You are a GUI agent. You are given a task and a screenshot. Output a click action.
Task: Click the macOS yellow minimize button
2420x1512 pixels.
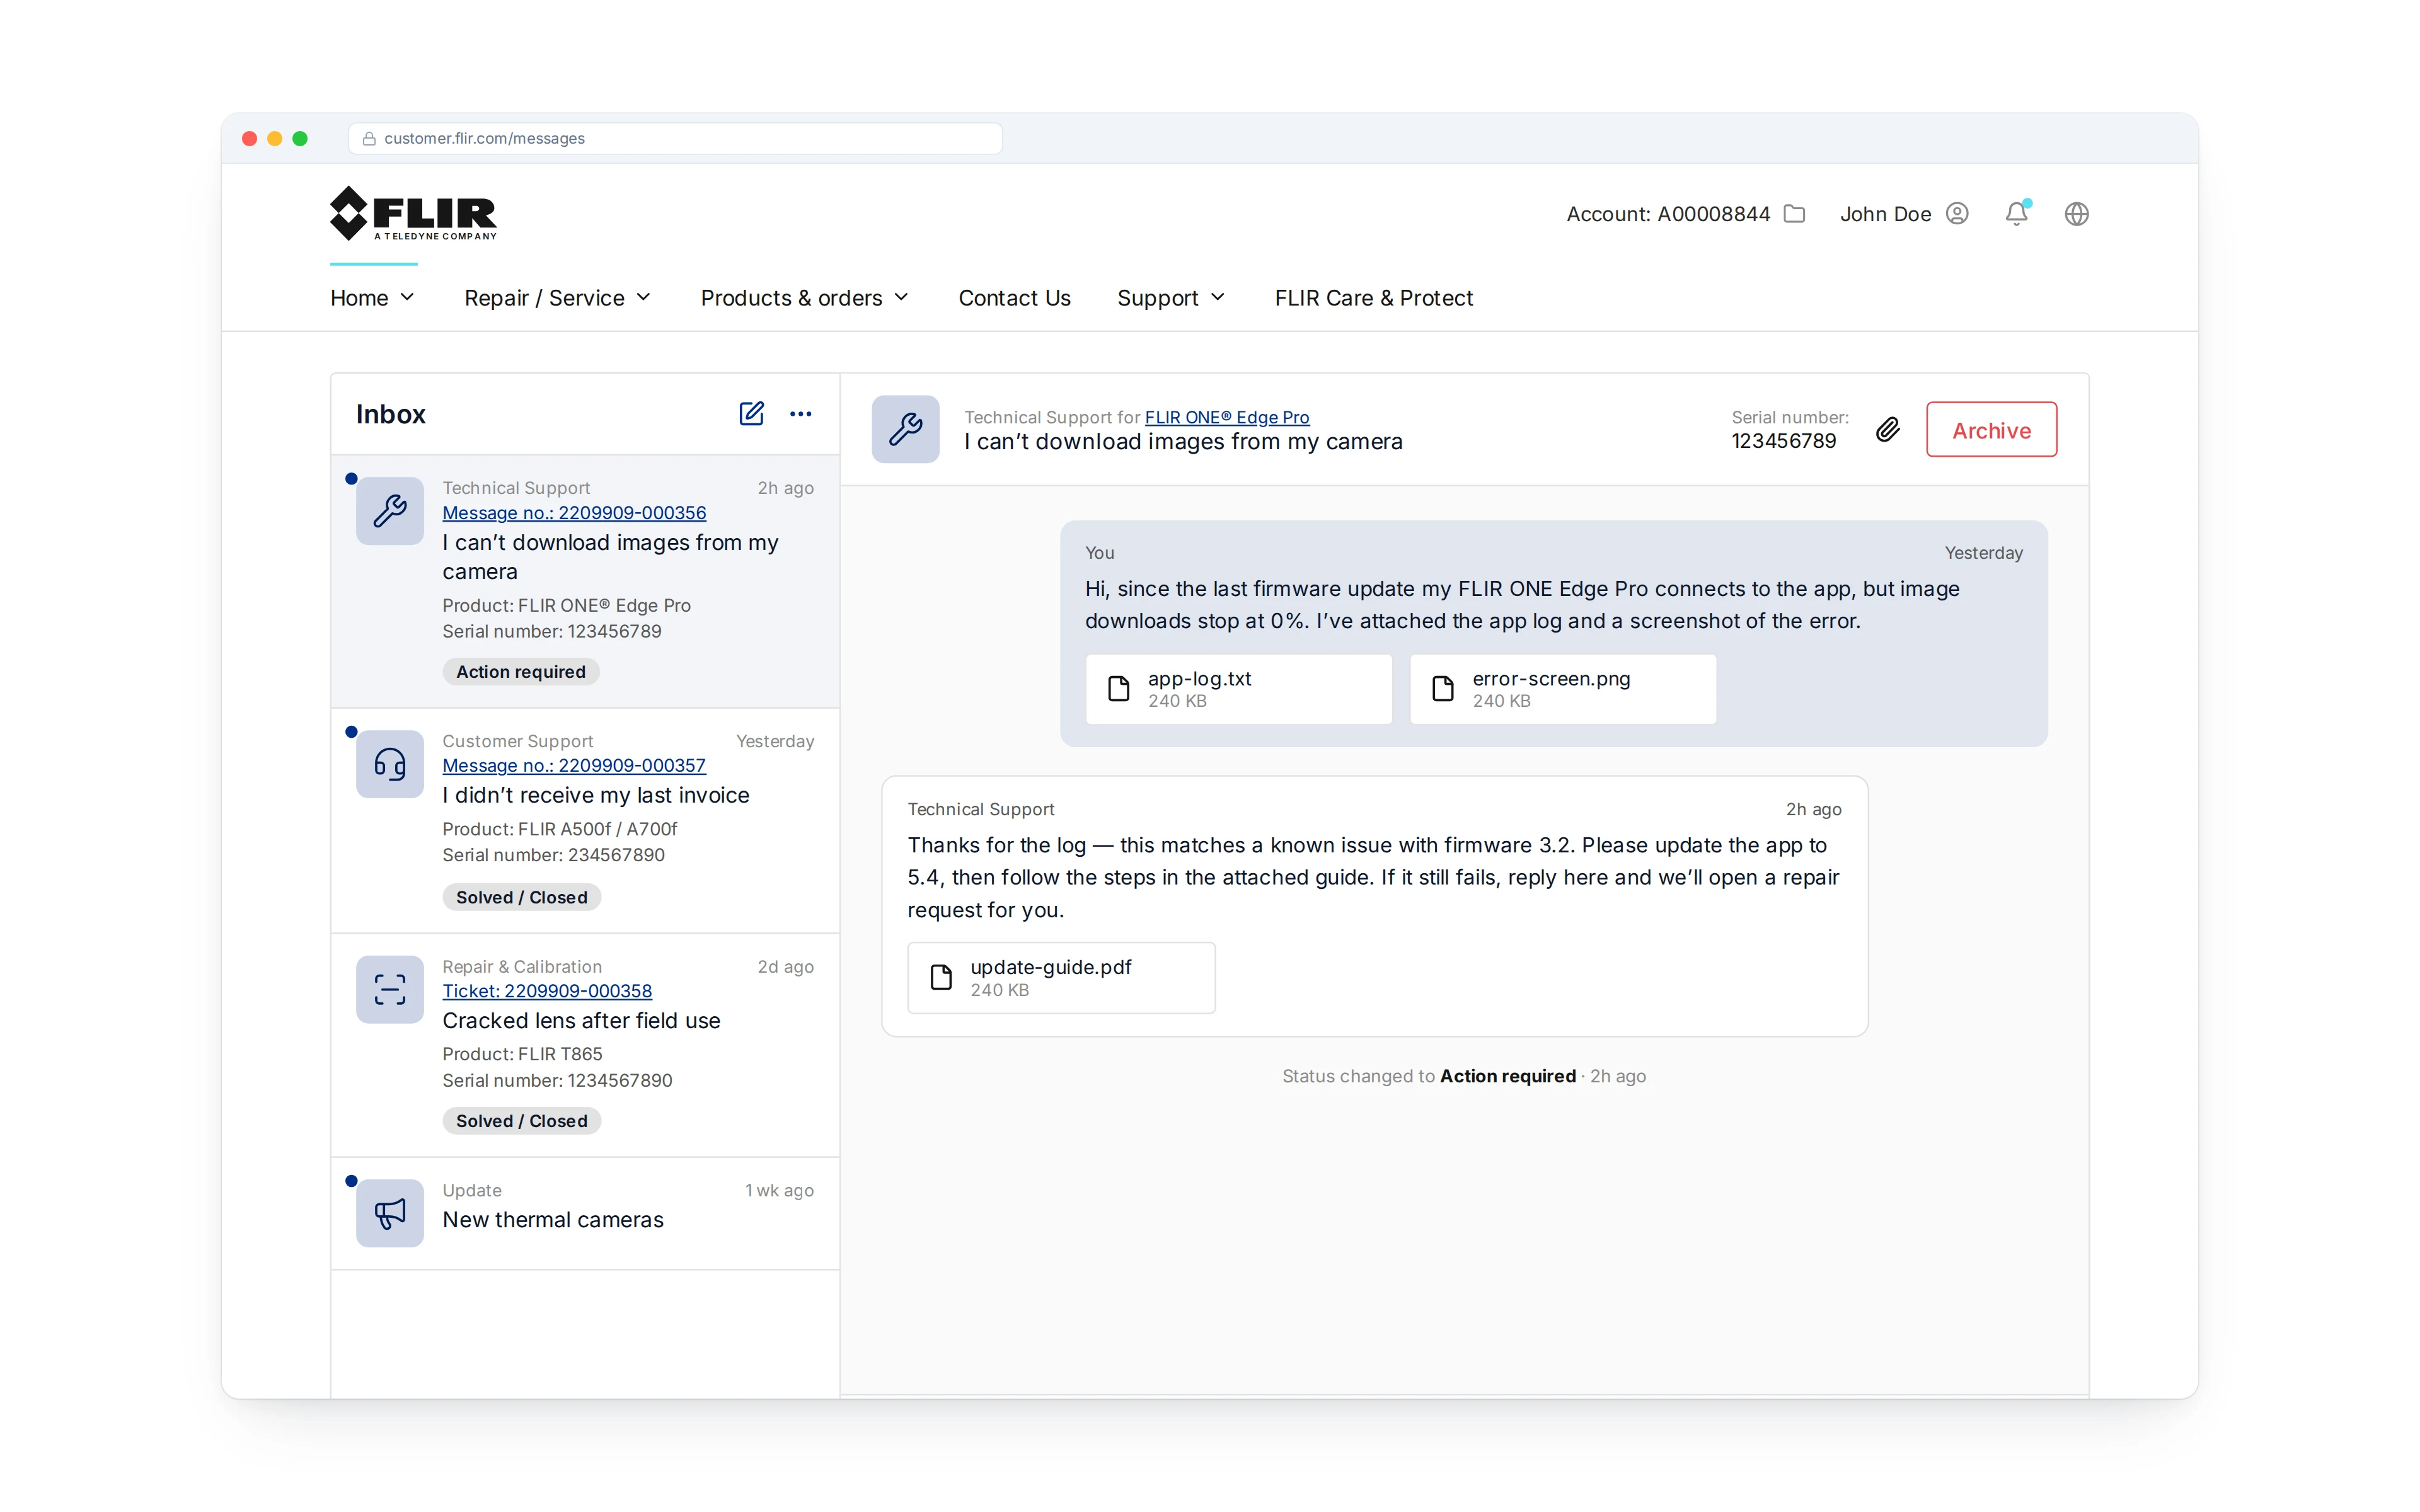click(275, 139)
